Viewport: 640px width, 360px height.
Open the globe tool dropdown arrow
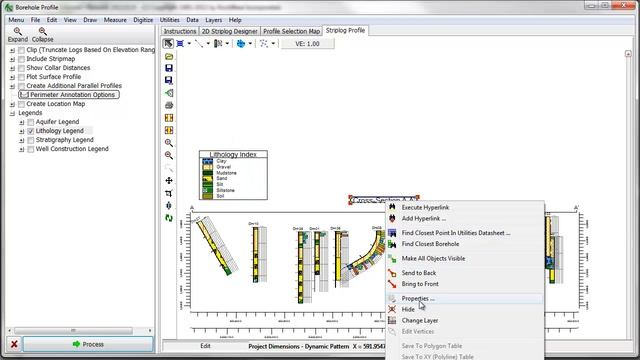250,43
